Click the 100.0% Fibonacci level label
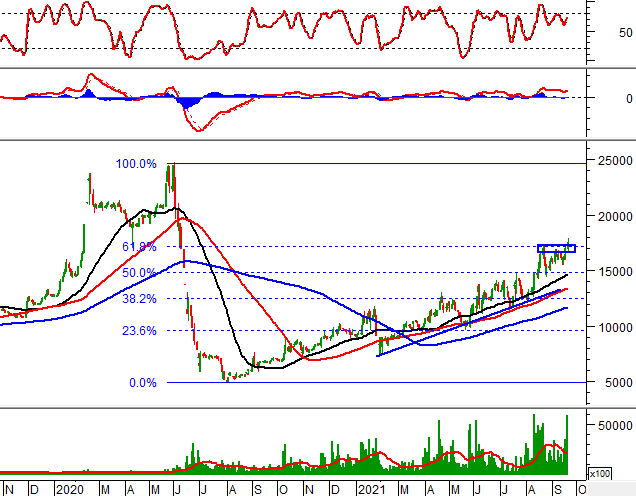Image resolution: width=636 pixels, height=496 pixels. click(x=136, y=164)
